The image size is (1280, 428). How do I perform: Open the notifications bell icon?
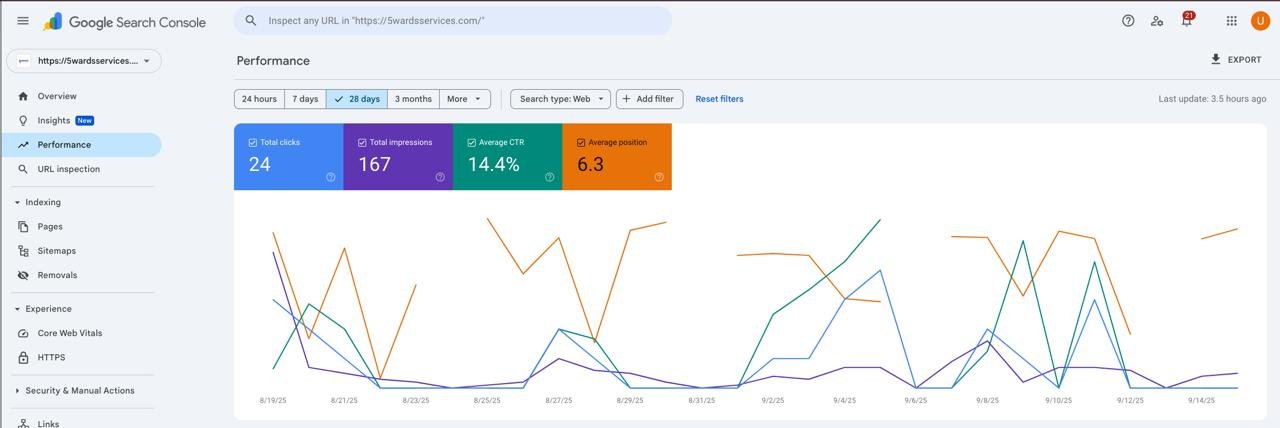click(x=1186, y=21)
